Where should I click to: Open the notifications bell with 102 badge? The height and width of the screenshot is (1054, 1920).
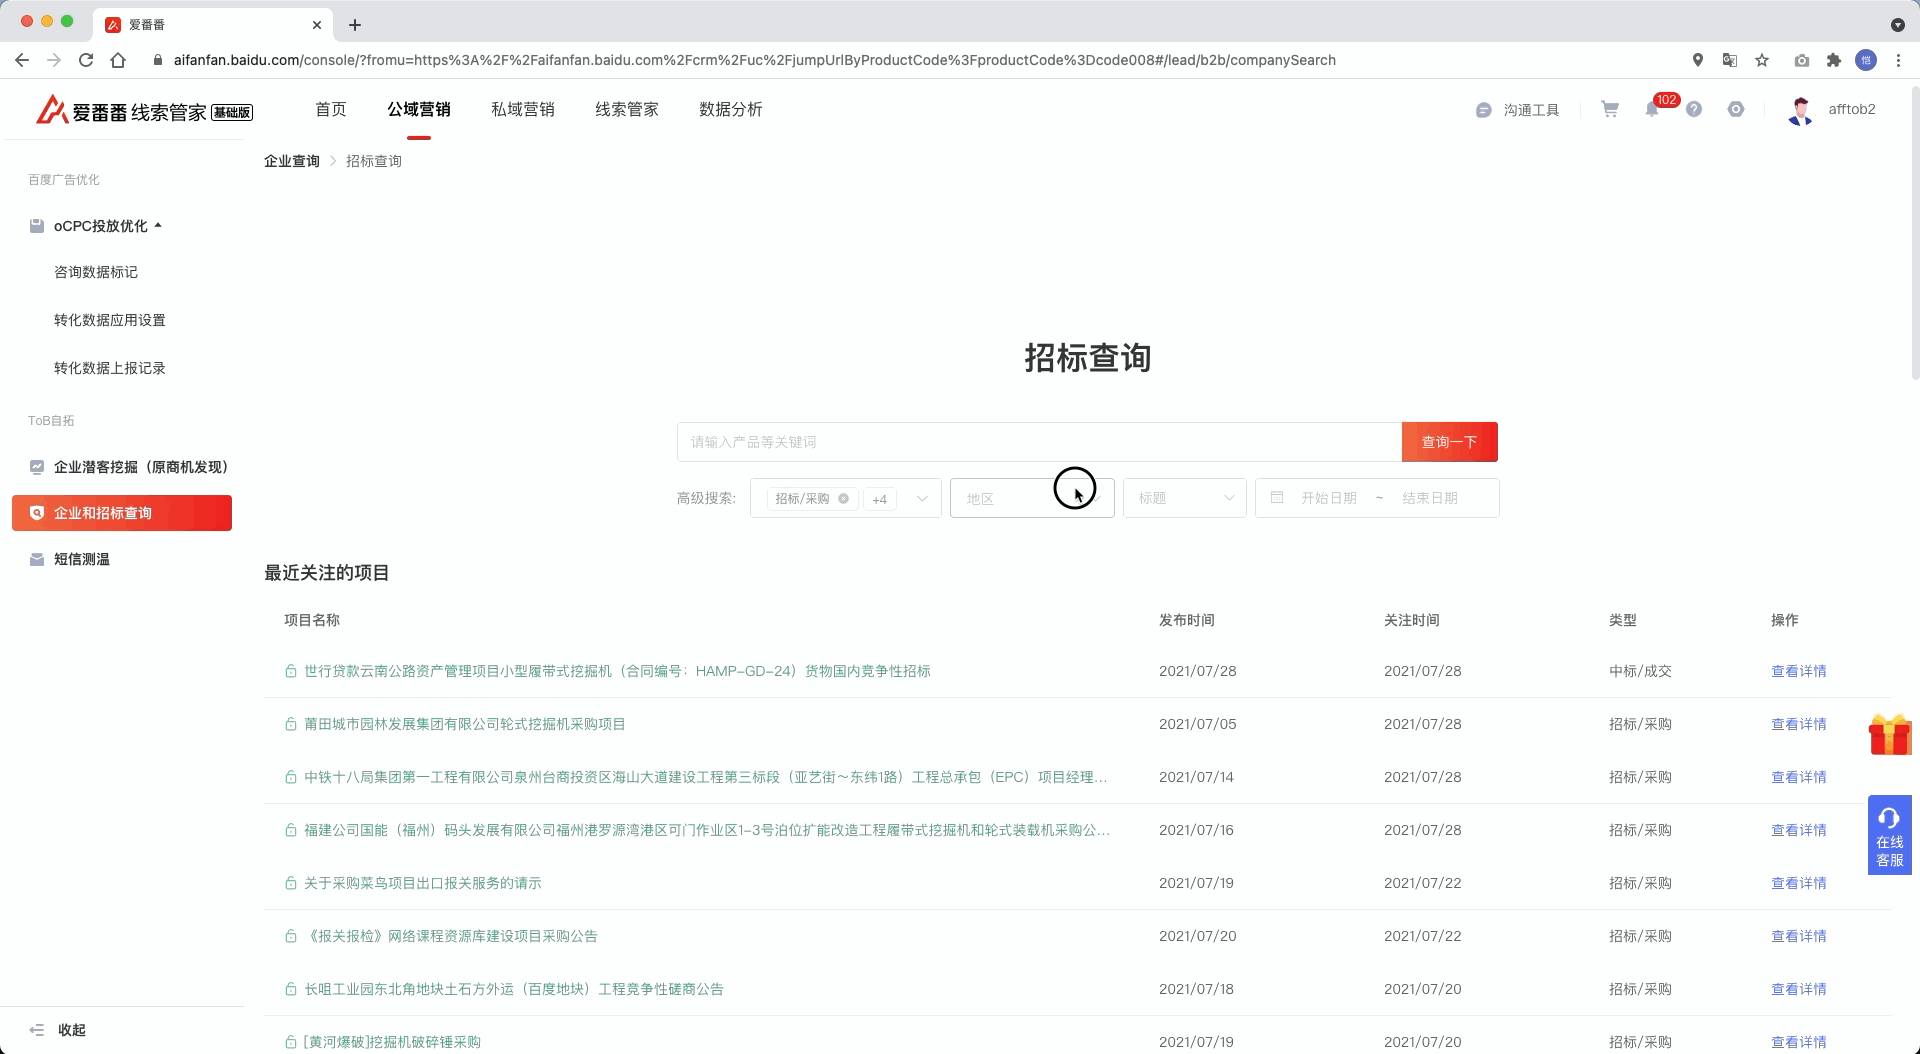click(1652, 109)
